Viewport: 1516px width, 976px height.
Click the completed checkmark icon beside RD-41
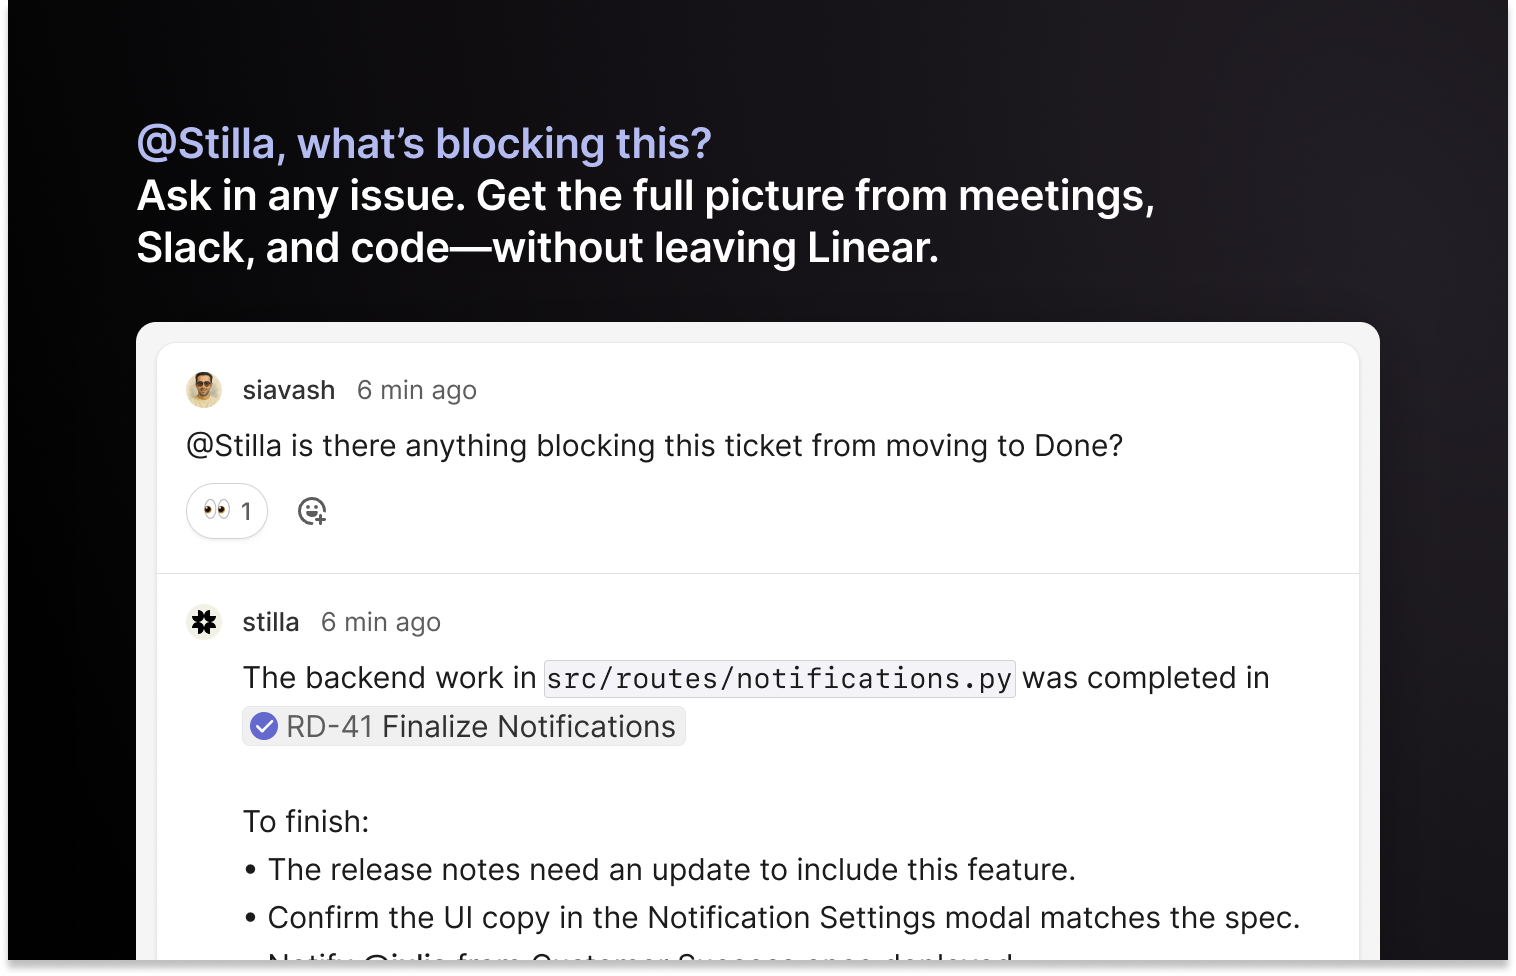point(264,726)
